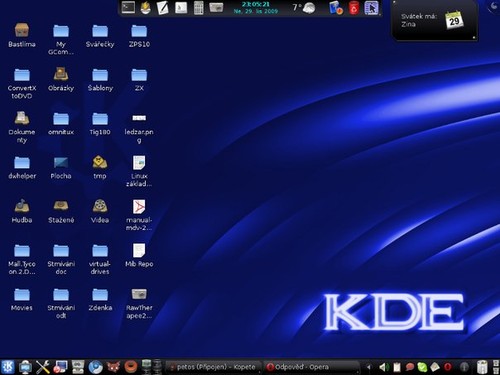Open the tools and wrench launcher in the taskbar
500x375 pixels.
(x=43, y=367)
